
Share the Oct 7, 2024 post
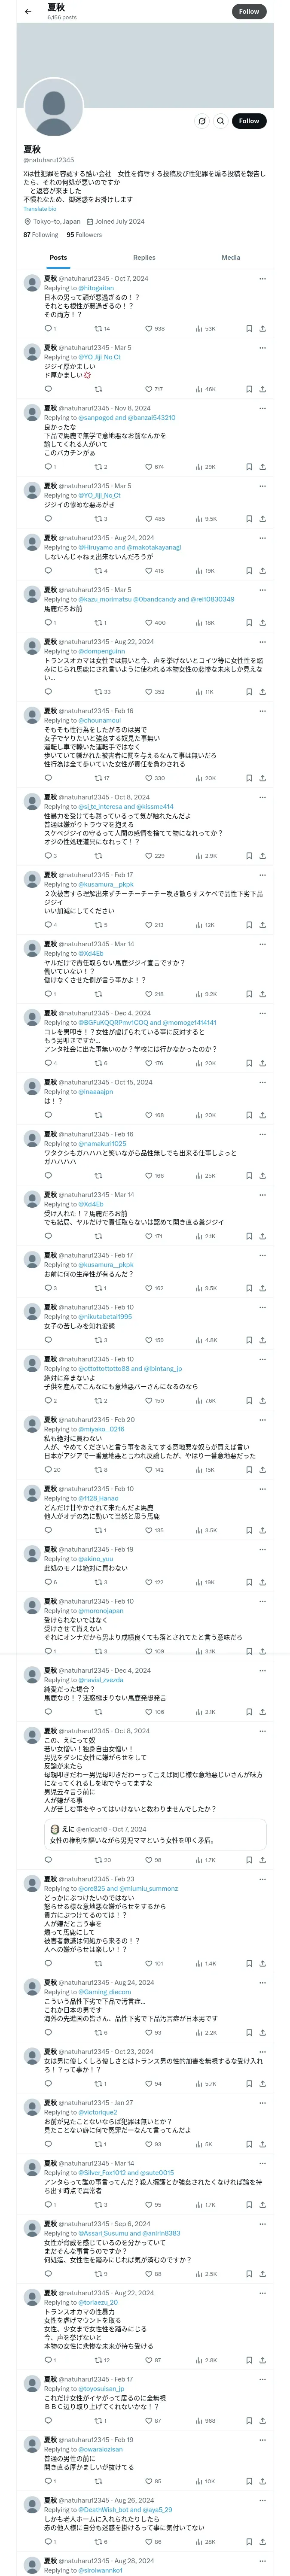[x=262, y=328]
